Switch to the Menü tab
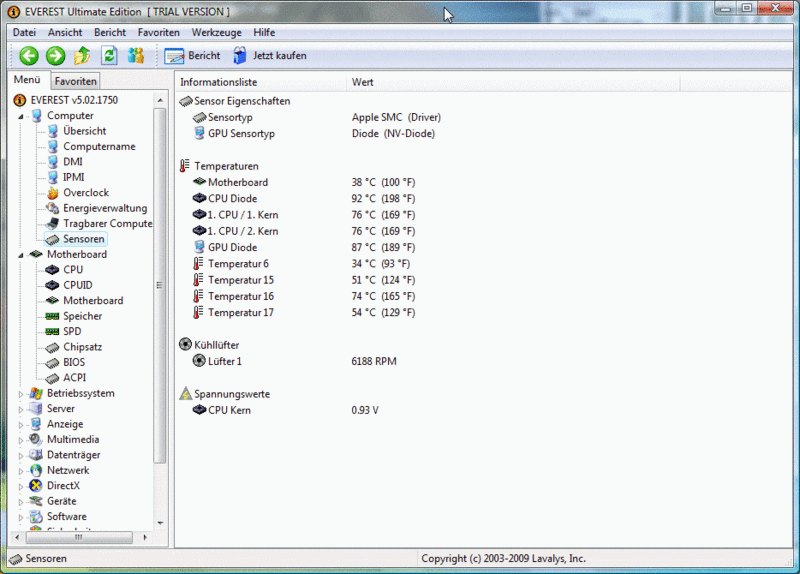800x574 pixels. pos(27,80)
